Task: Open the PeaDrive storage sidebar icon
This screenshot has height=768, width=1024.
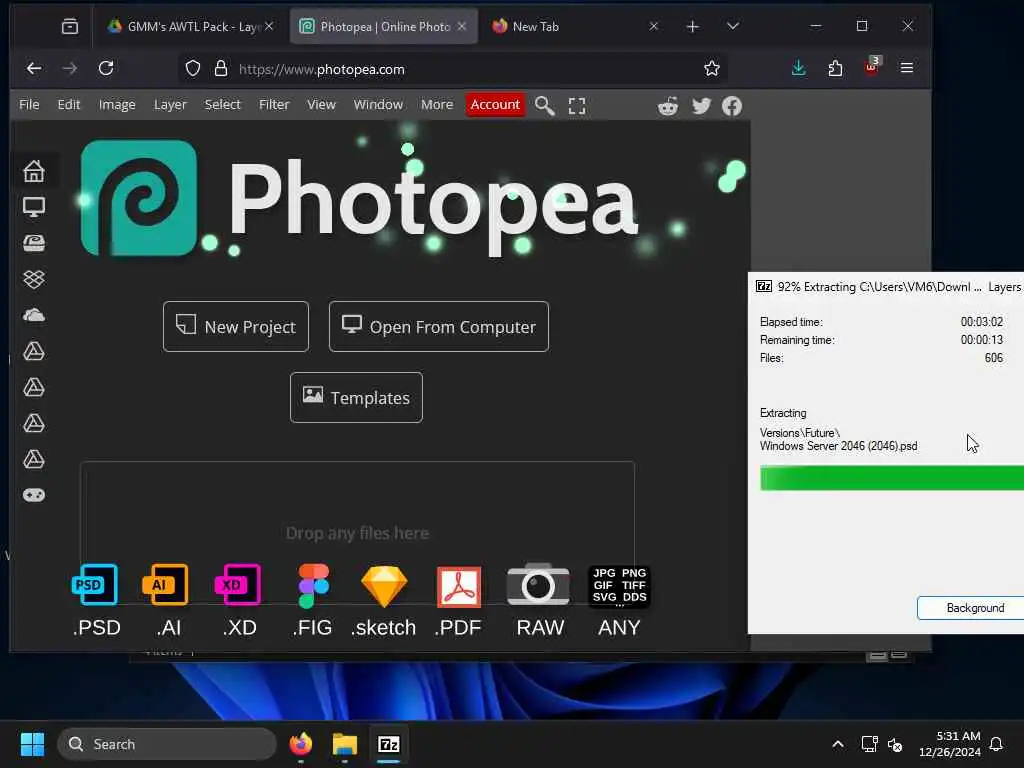Action: click(x=34, y=243)
